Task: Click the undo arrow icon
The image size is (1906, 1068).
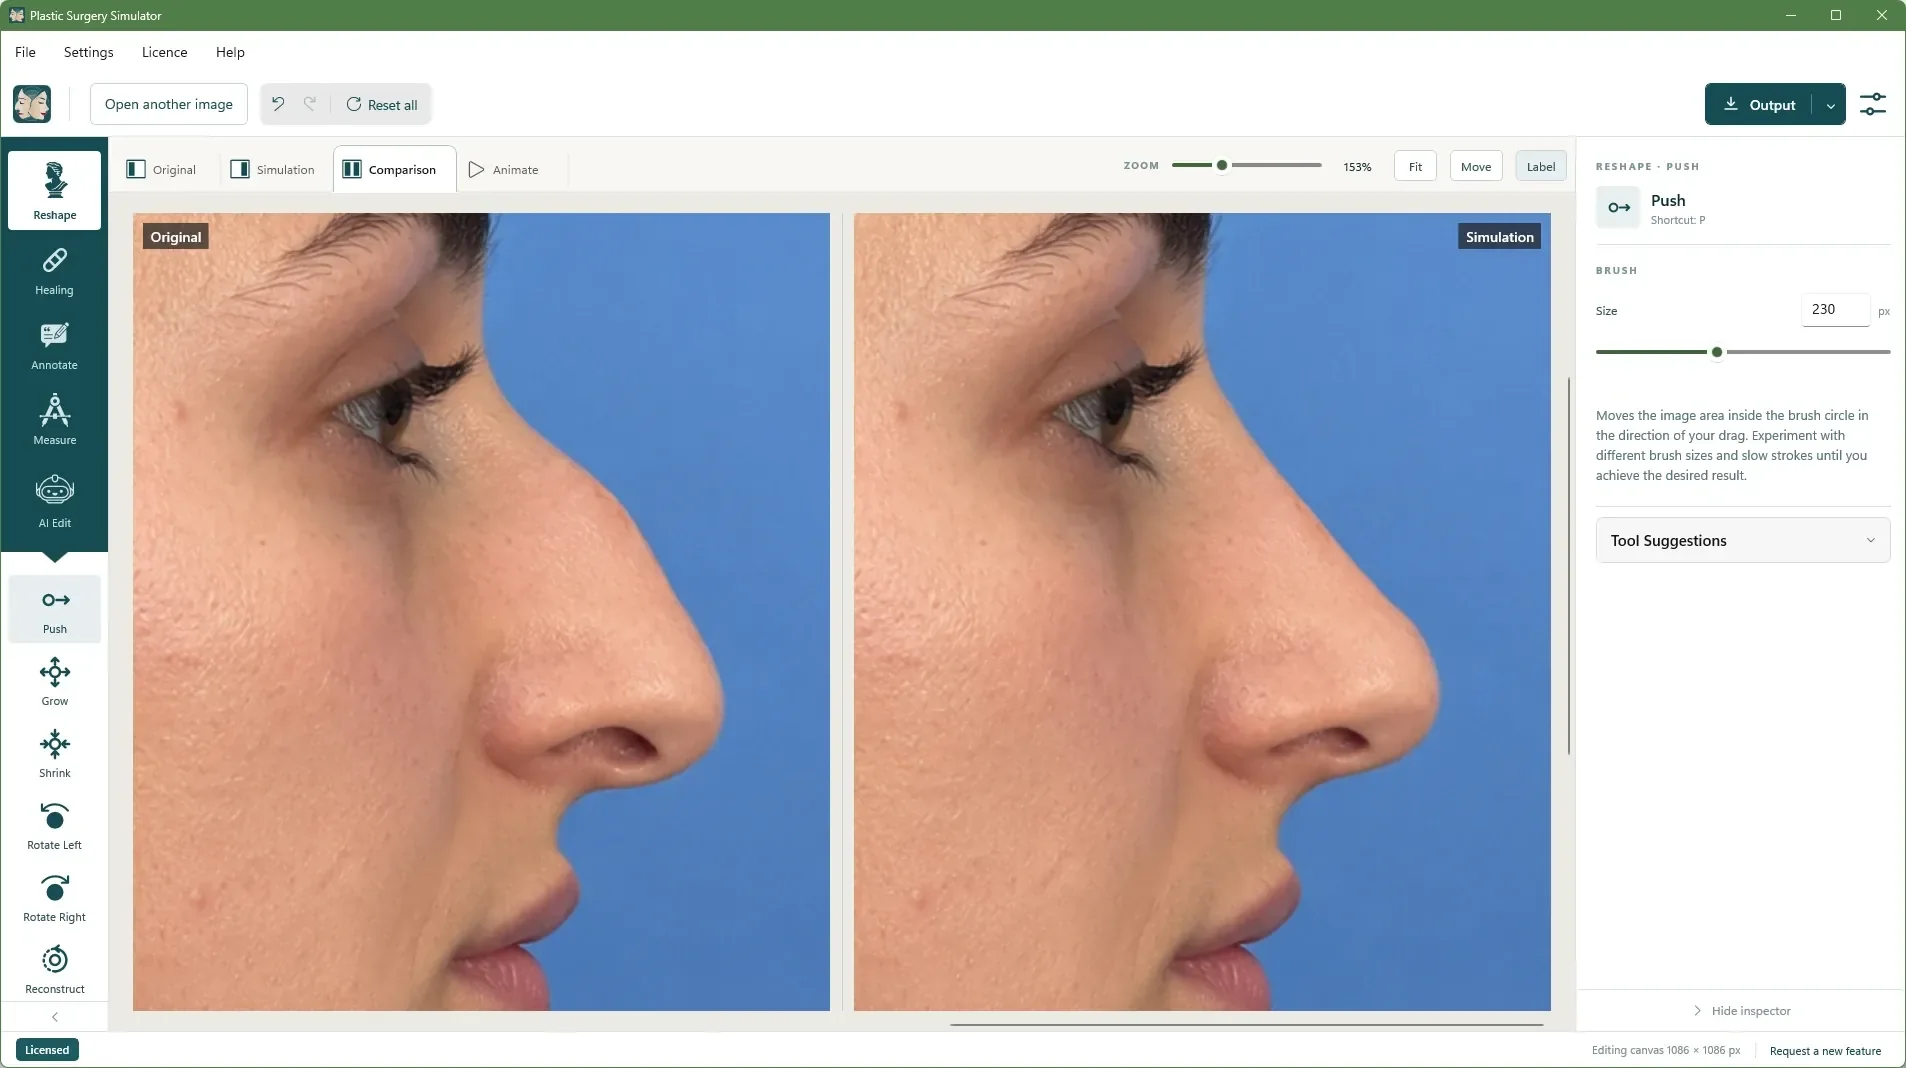Action: 278,104
